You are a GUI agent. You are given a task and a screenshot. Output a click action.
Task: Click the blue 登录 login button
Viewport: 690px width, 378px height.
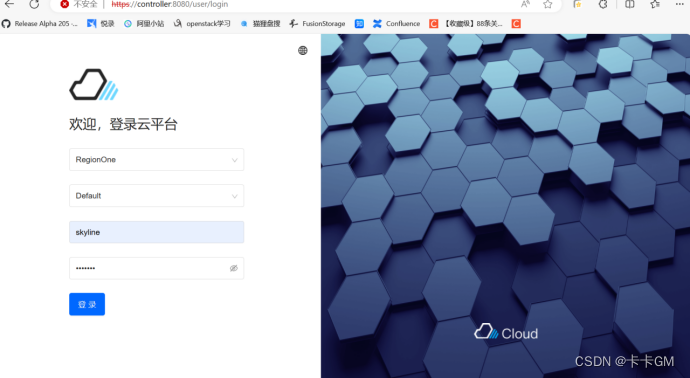(87, 305)
